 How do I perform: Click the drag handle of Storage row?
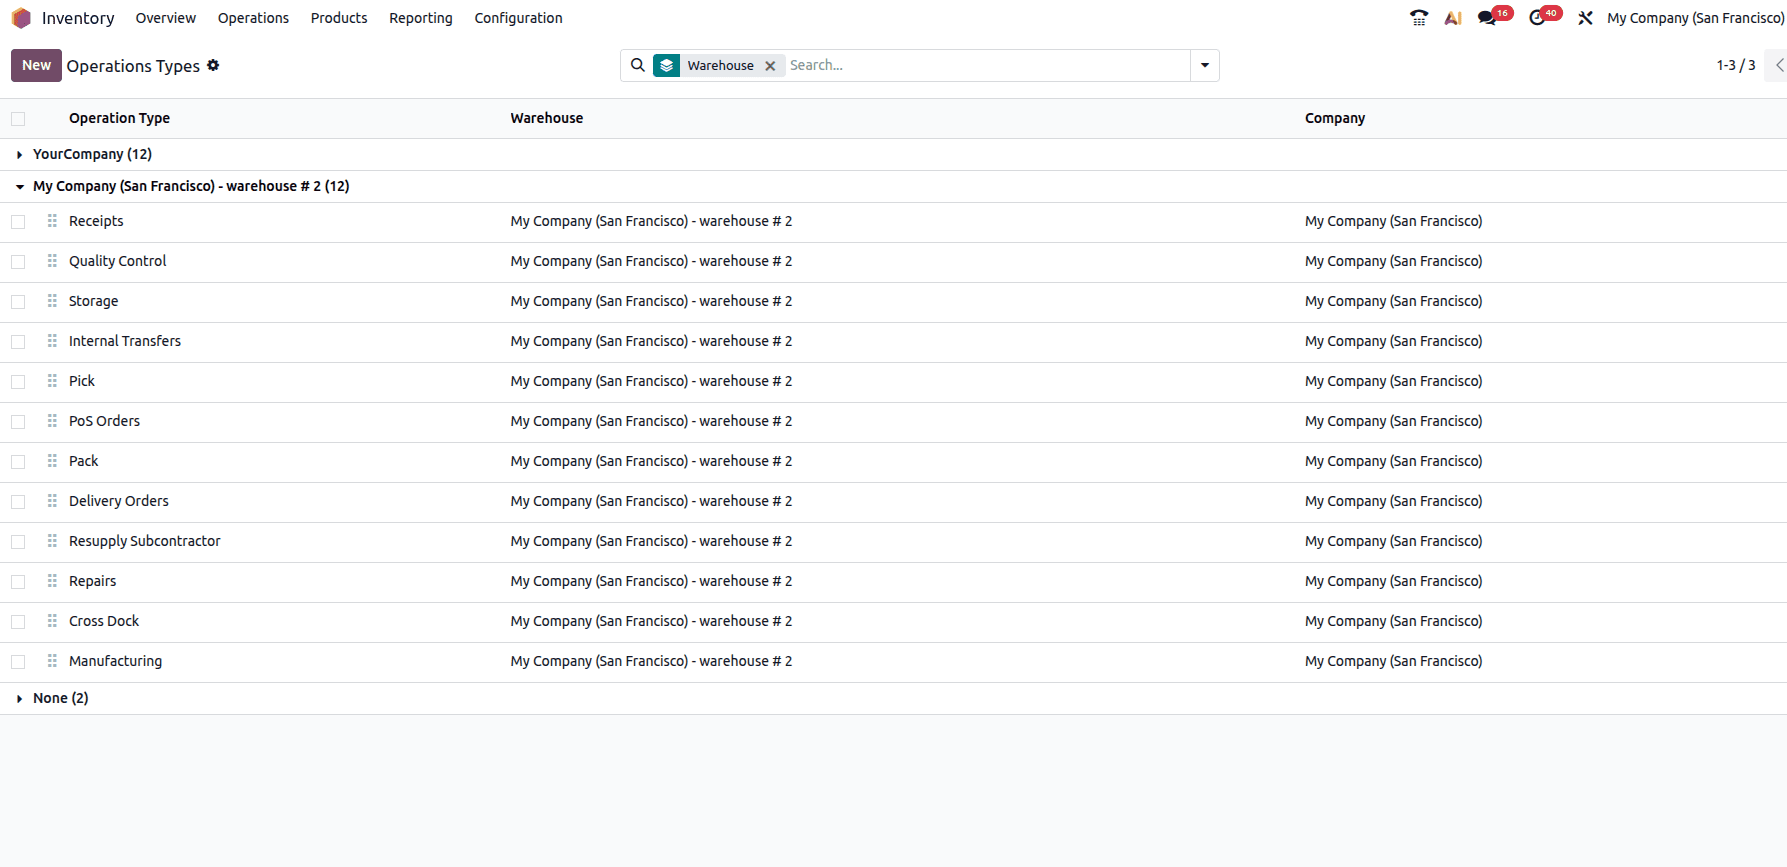(x=52, y=301)
